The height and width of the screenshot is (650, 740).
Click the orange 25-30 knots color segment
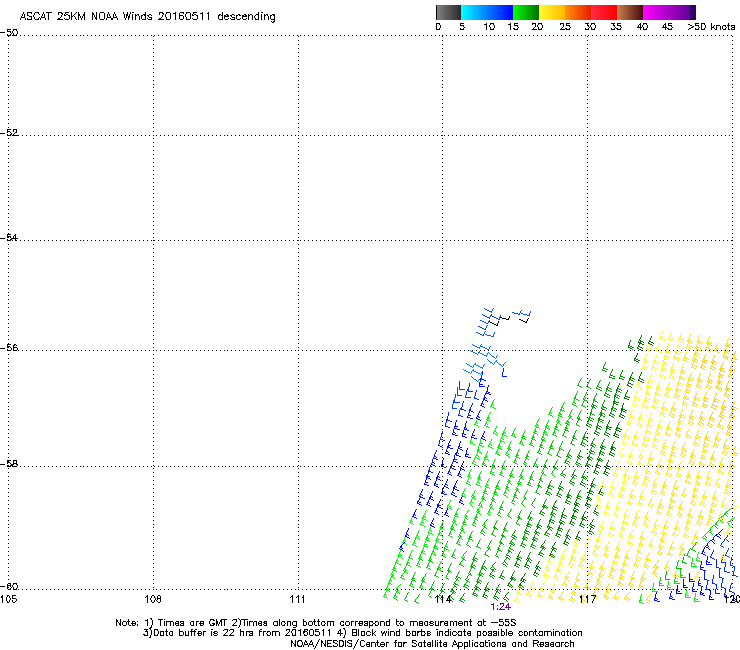tap(578, 12)
